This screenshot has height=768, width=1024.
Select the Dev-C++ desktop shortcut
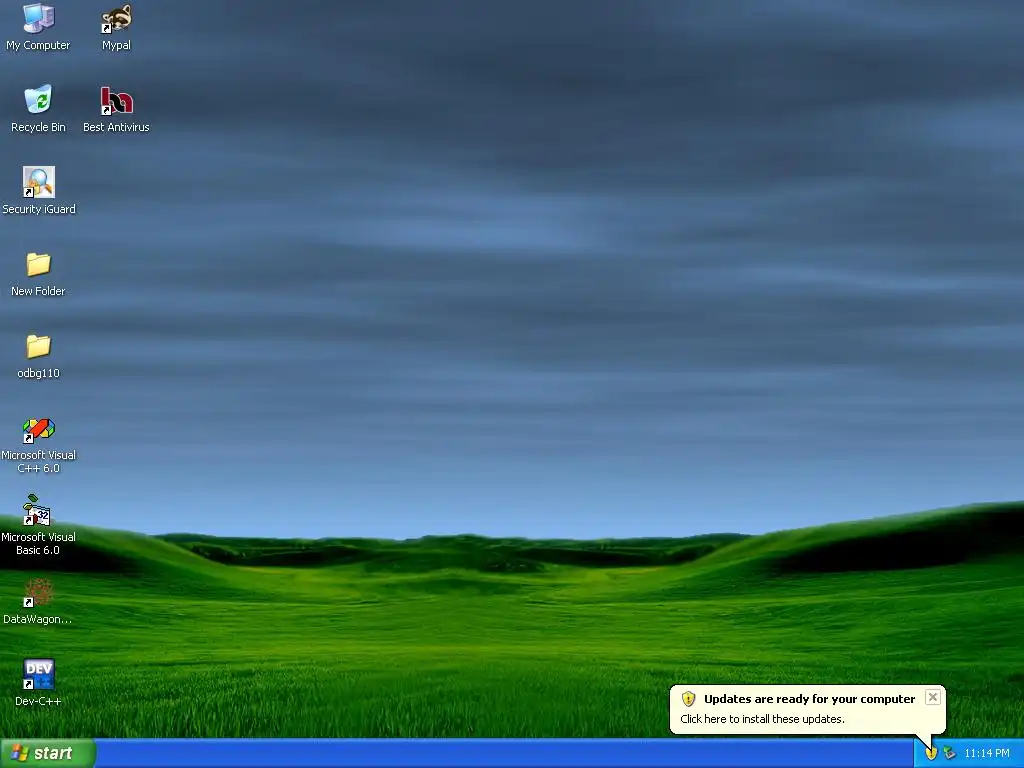click(x=38, y=682)
